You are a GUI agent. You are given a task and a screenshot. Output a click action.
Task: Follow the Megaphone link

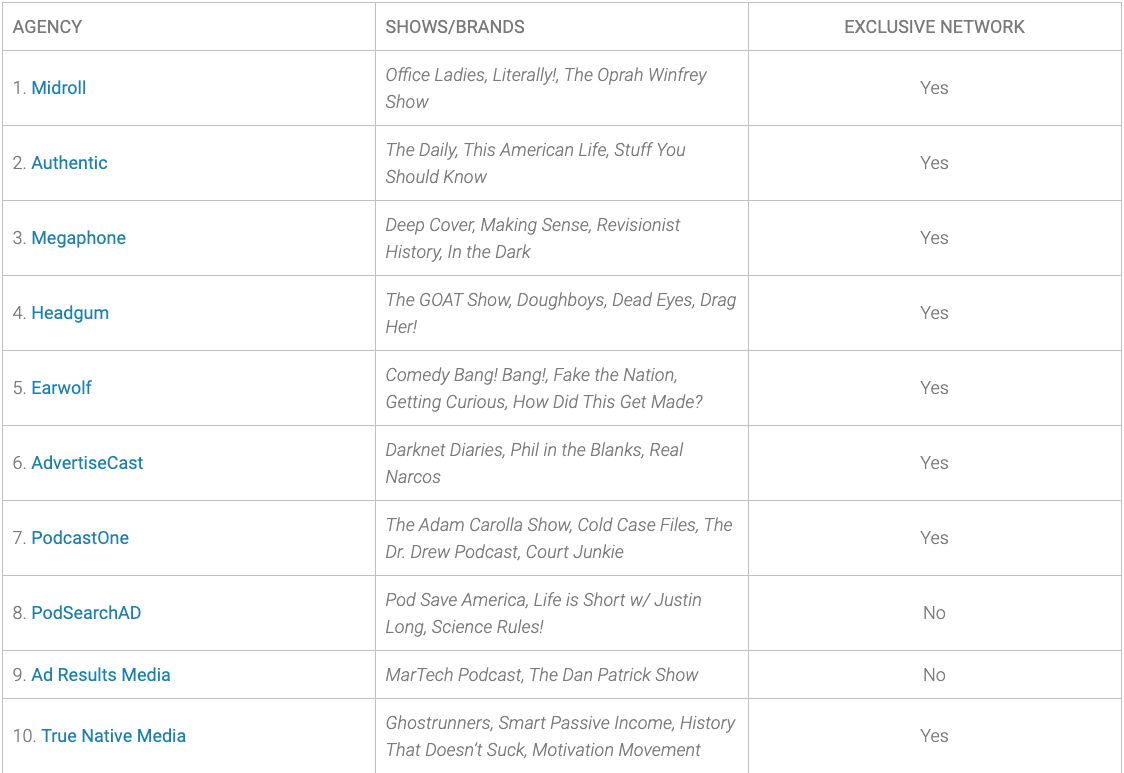point(79,238)
